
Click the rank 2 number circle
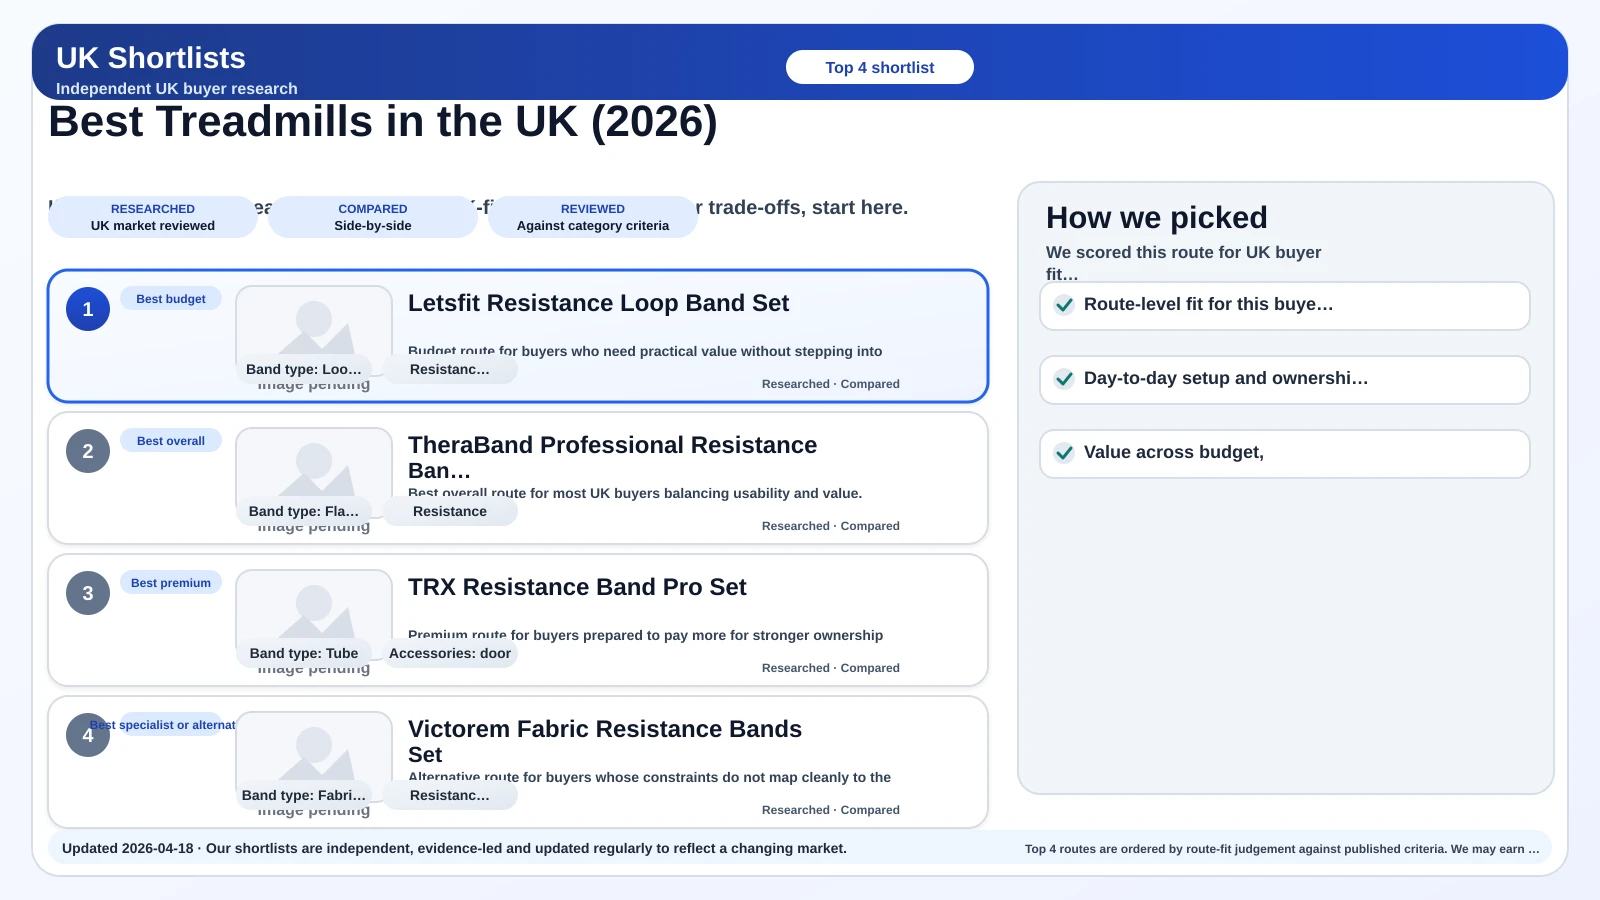click(x=88, y=451)
